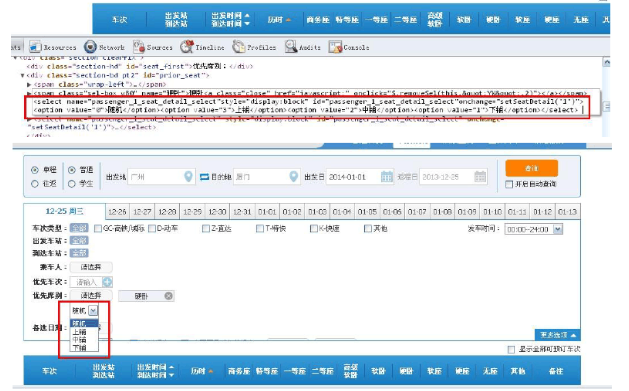
Task: Click the 全部 button for 出发车站
Action: tap(79, 241)
